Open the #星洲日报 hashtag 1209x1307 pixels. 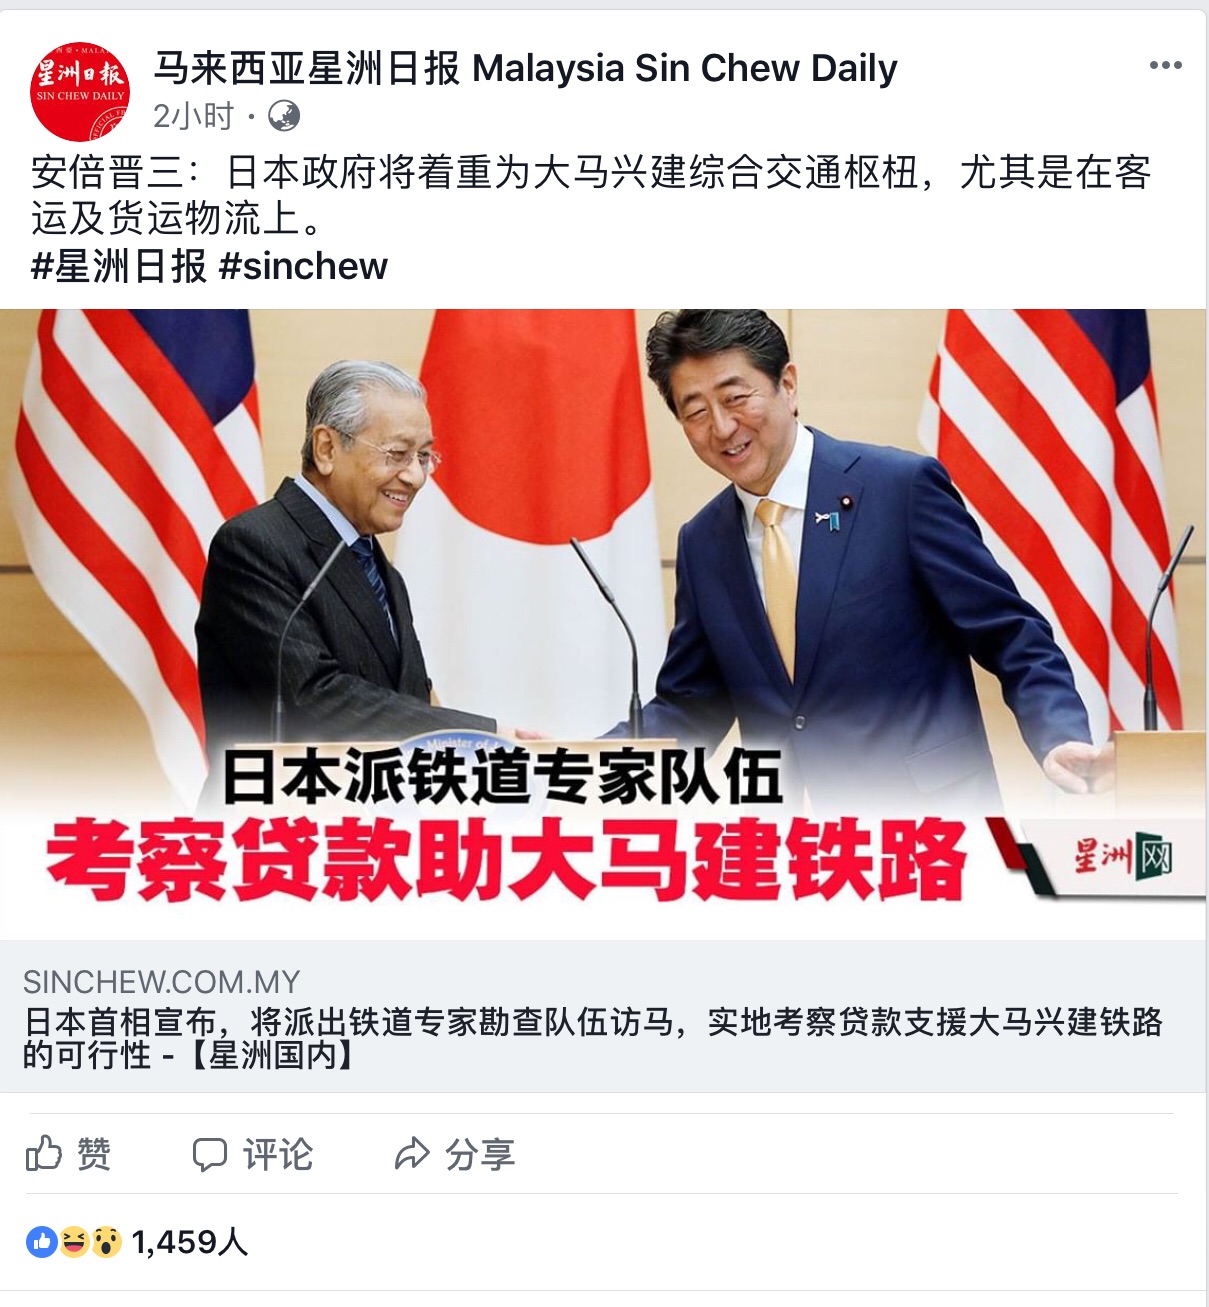(119, 266)
